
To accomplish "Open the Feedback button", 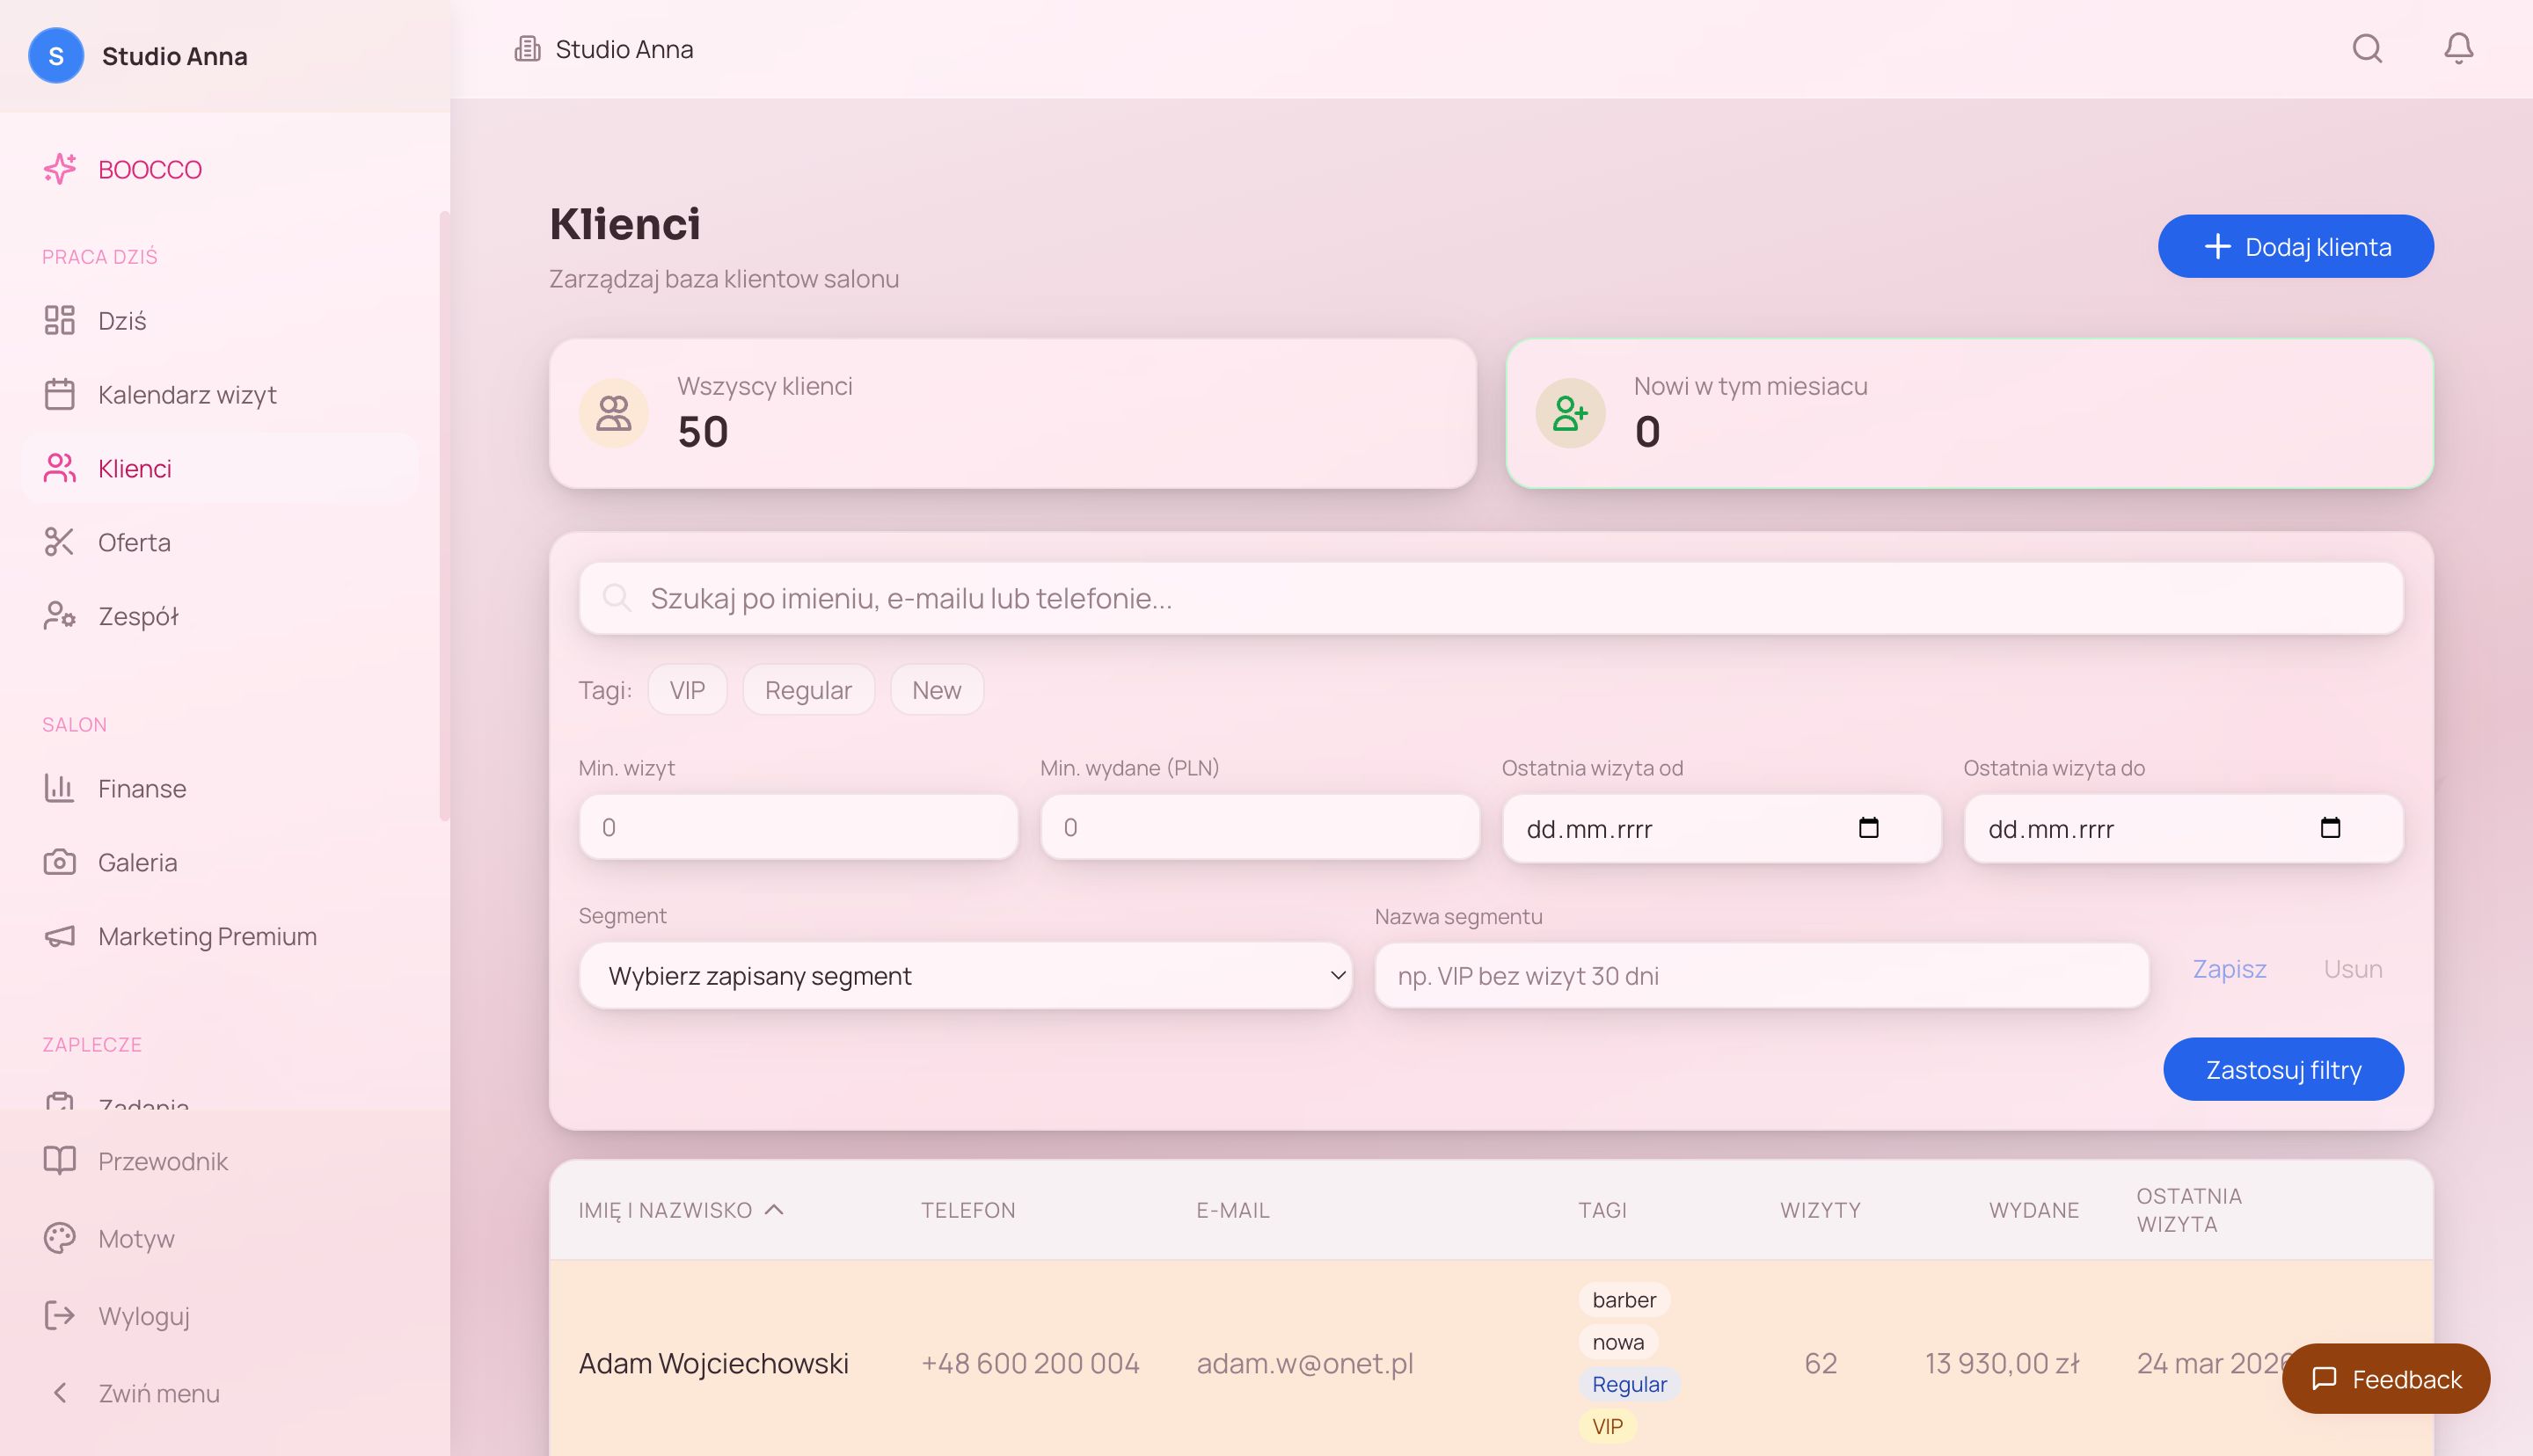I will tap(2385, 1379).
